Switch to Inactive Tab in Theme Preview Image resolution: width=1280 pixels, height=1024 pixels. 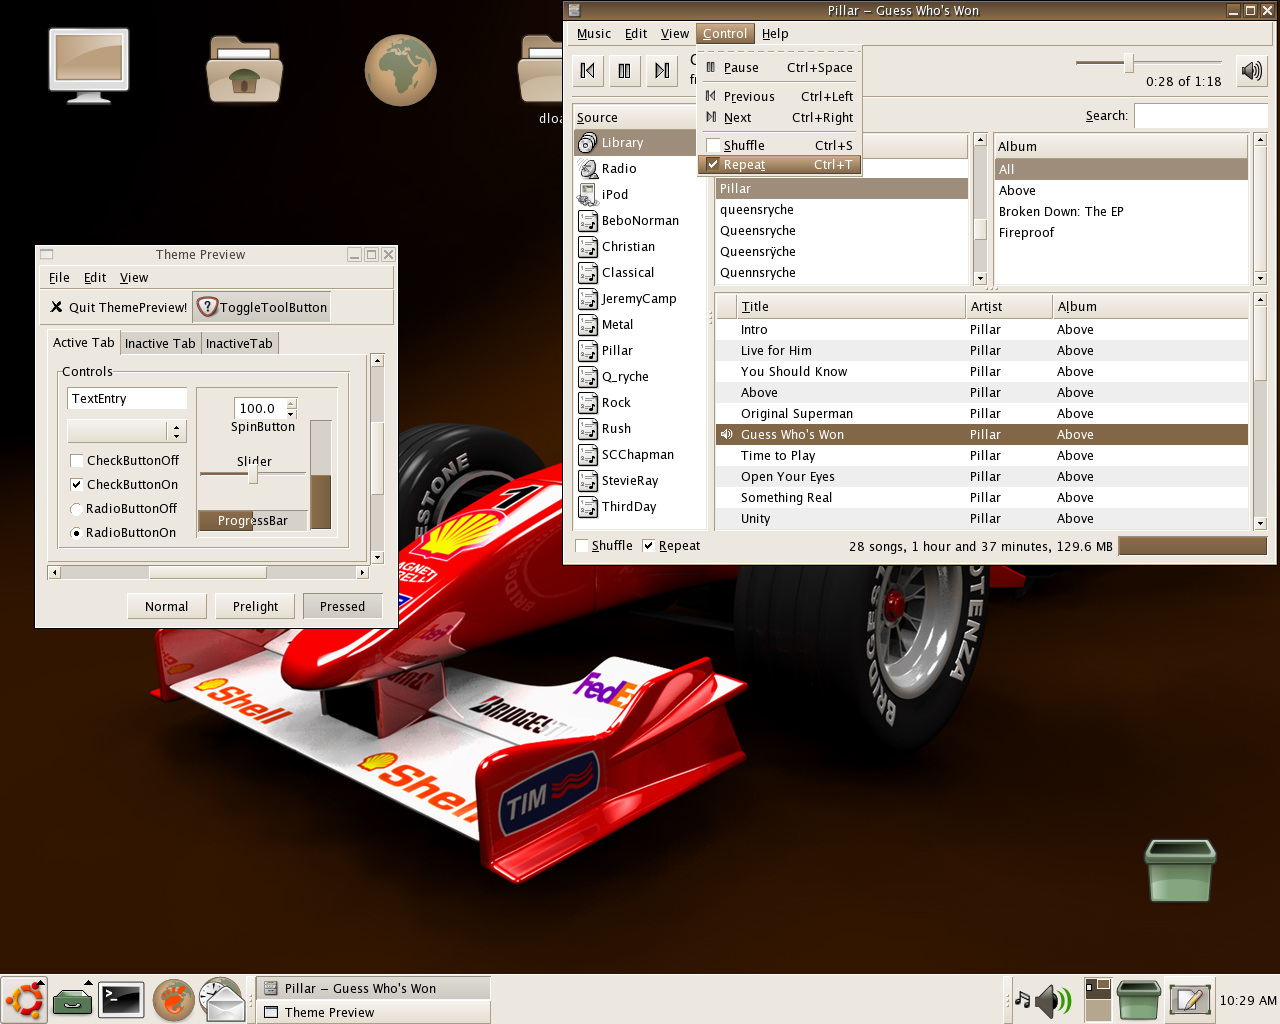[160, 344]
